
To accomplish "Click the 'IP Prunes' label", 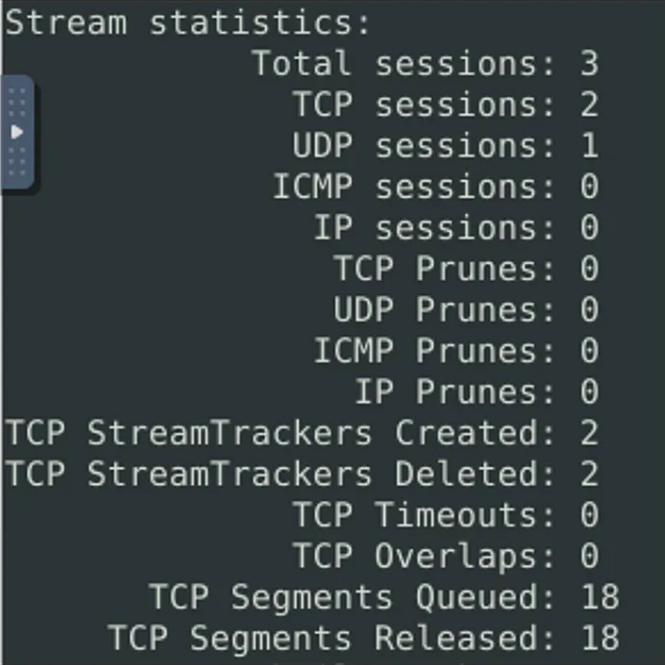I will (454, 392).
